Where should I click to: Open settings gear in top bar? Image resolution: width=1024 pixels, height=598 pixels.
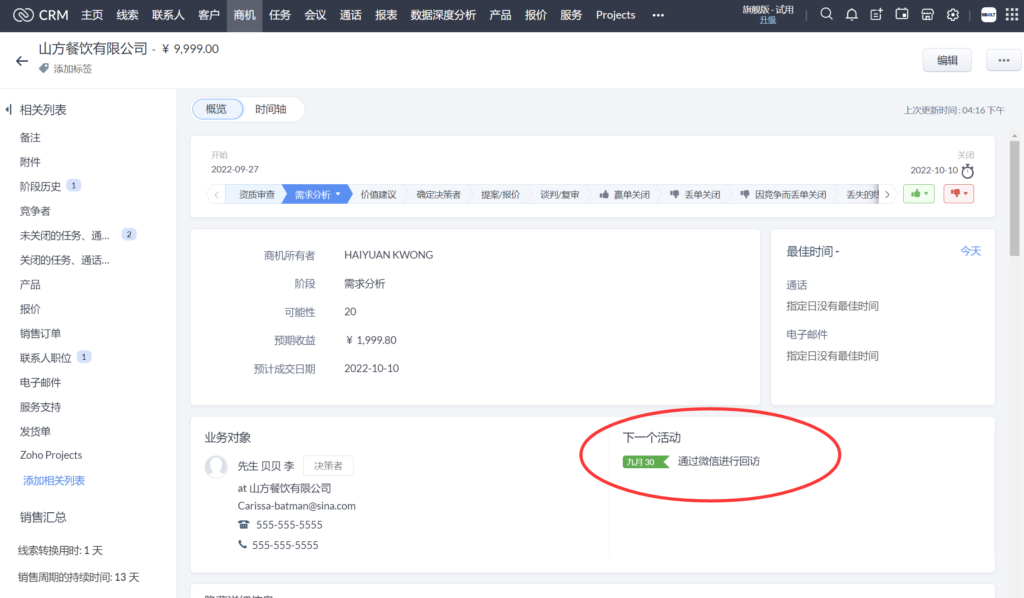pyautogui.click(x=953, y=15)
